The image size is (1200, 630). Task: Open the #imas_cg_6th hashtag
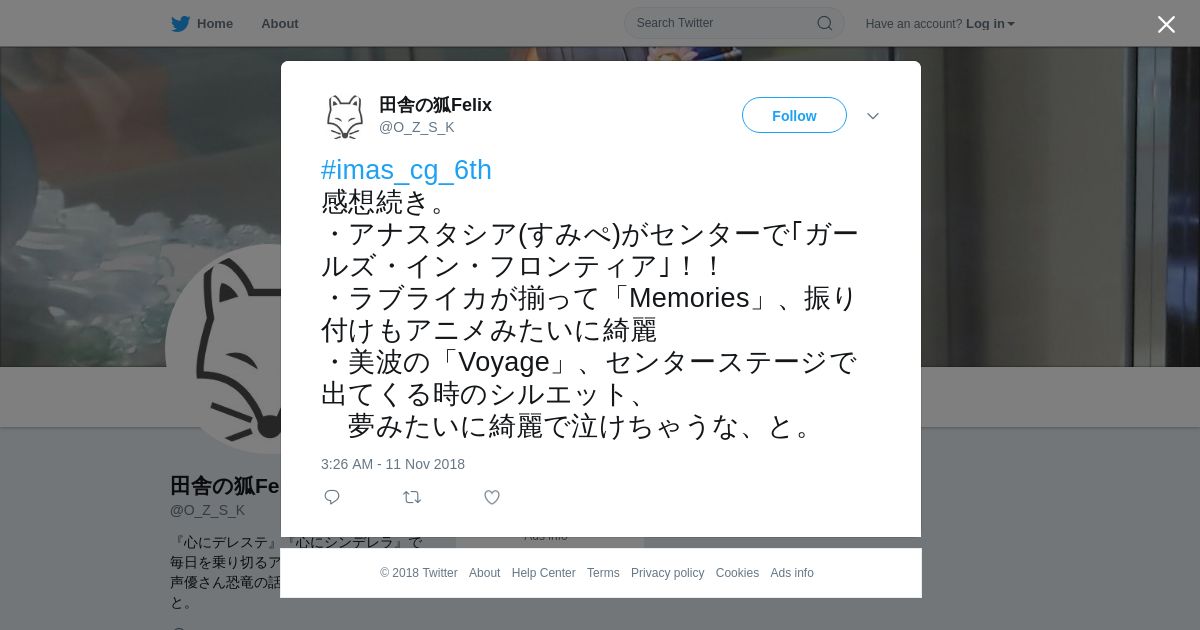[x=406, y=170]
